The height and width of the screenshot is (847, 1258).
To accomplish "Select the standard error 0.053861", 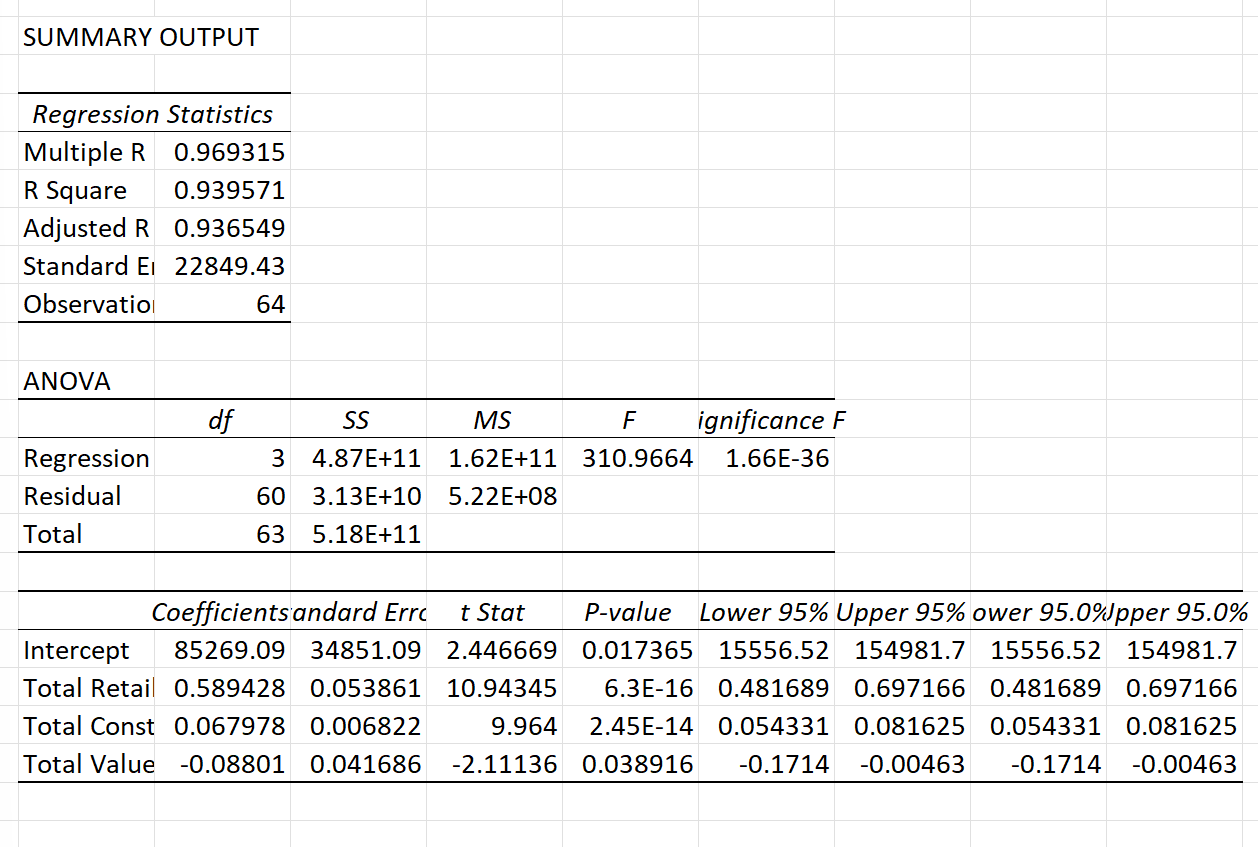I will point(366,688).
